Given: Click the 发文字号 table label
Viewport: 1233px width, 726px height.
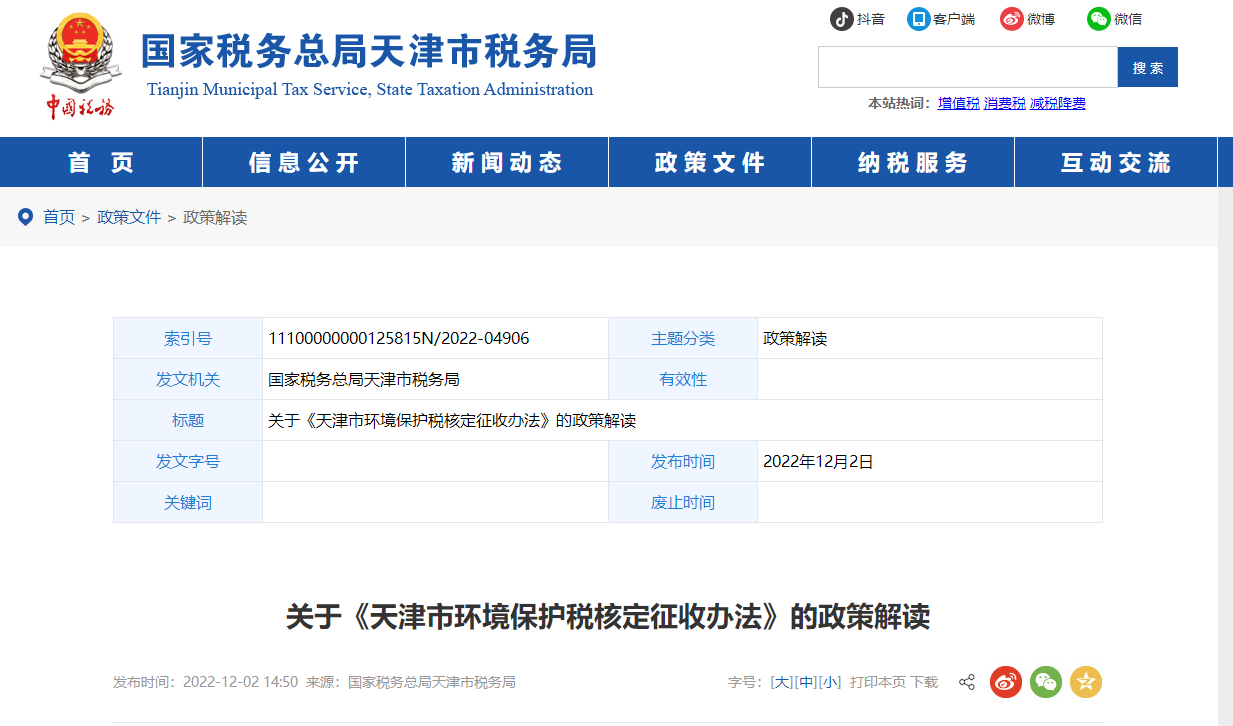Looking at the screenshot, I should pyautogui.click(x=188, y=461).
